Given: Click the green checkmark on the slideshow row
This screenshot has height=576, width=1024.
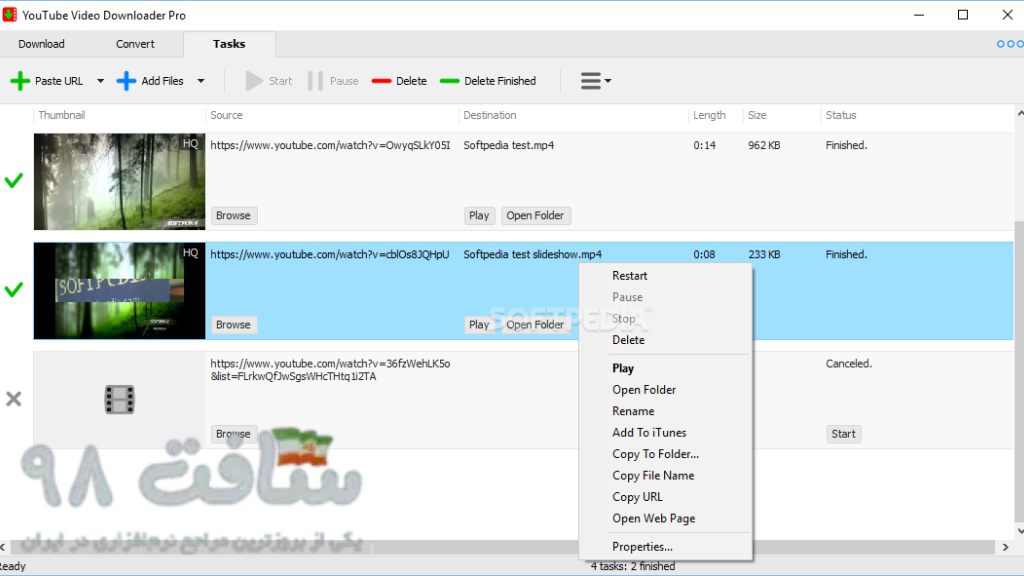Looking at the screenshot, I should pyautogui.click(x=14, y=289).
